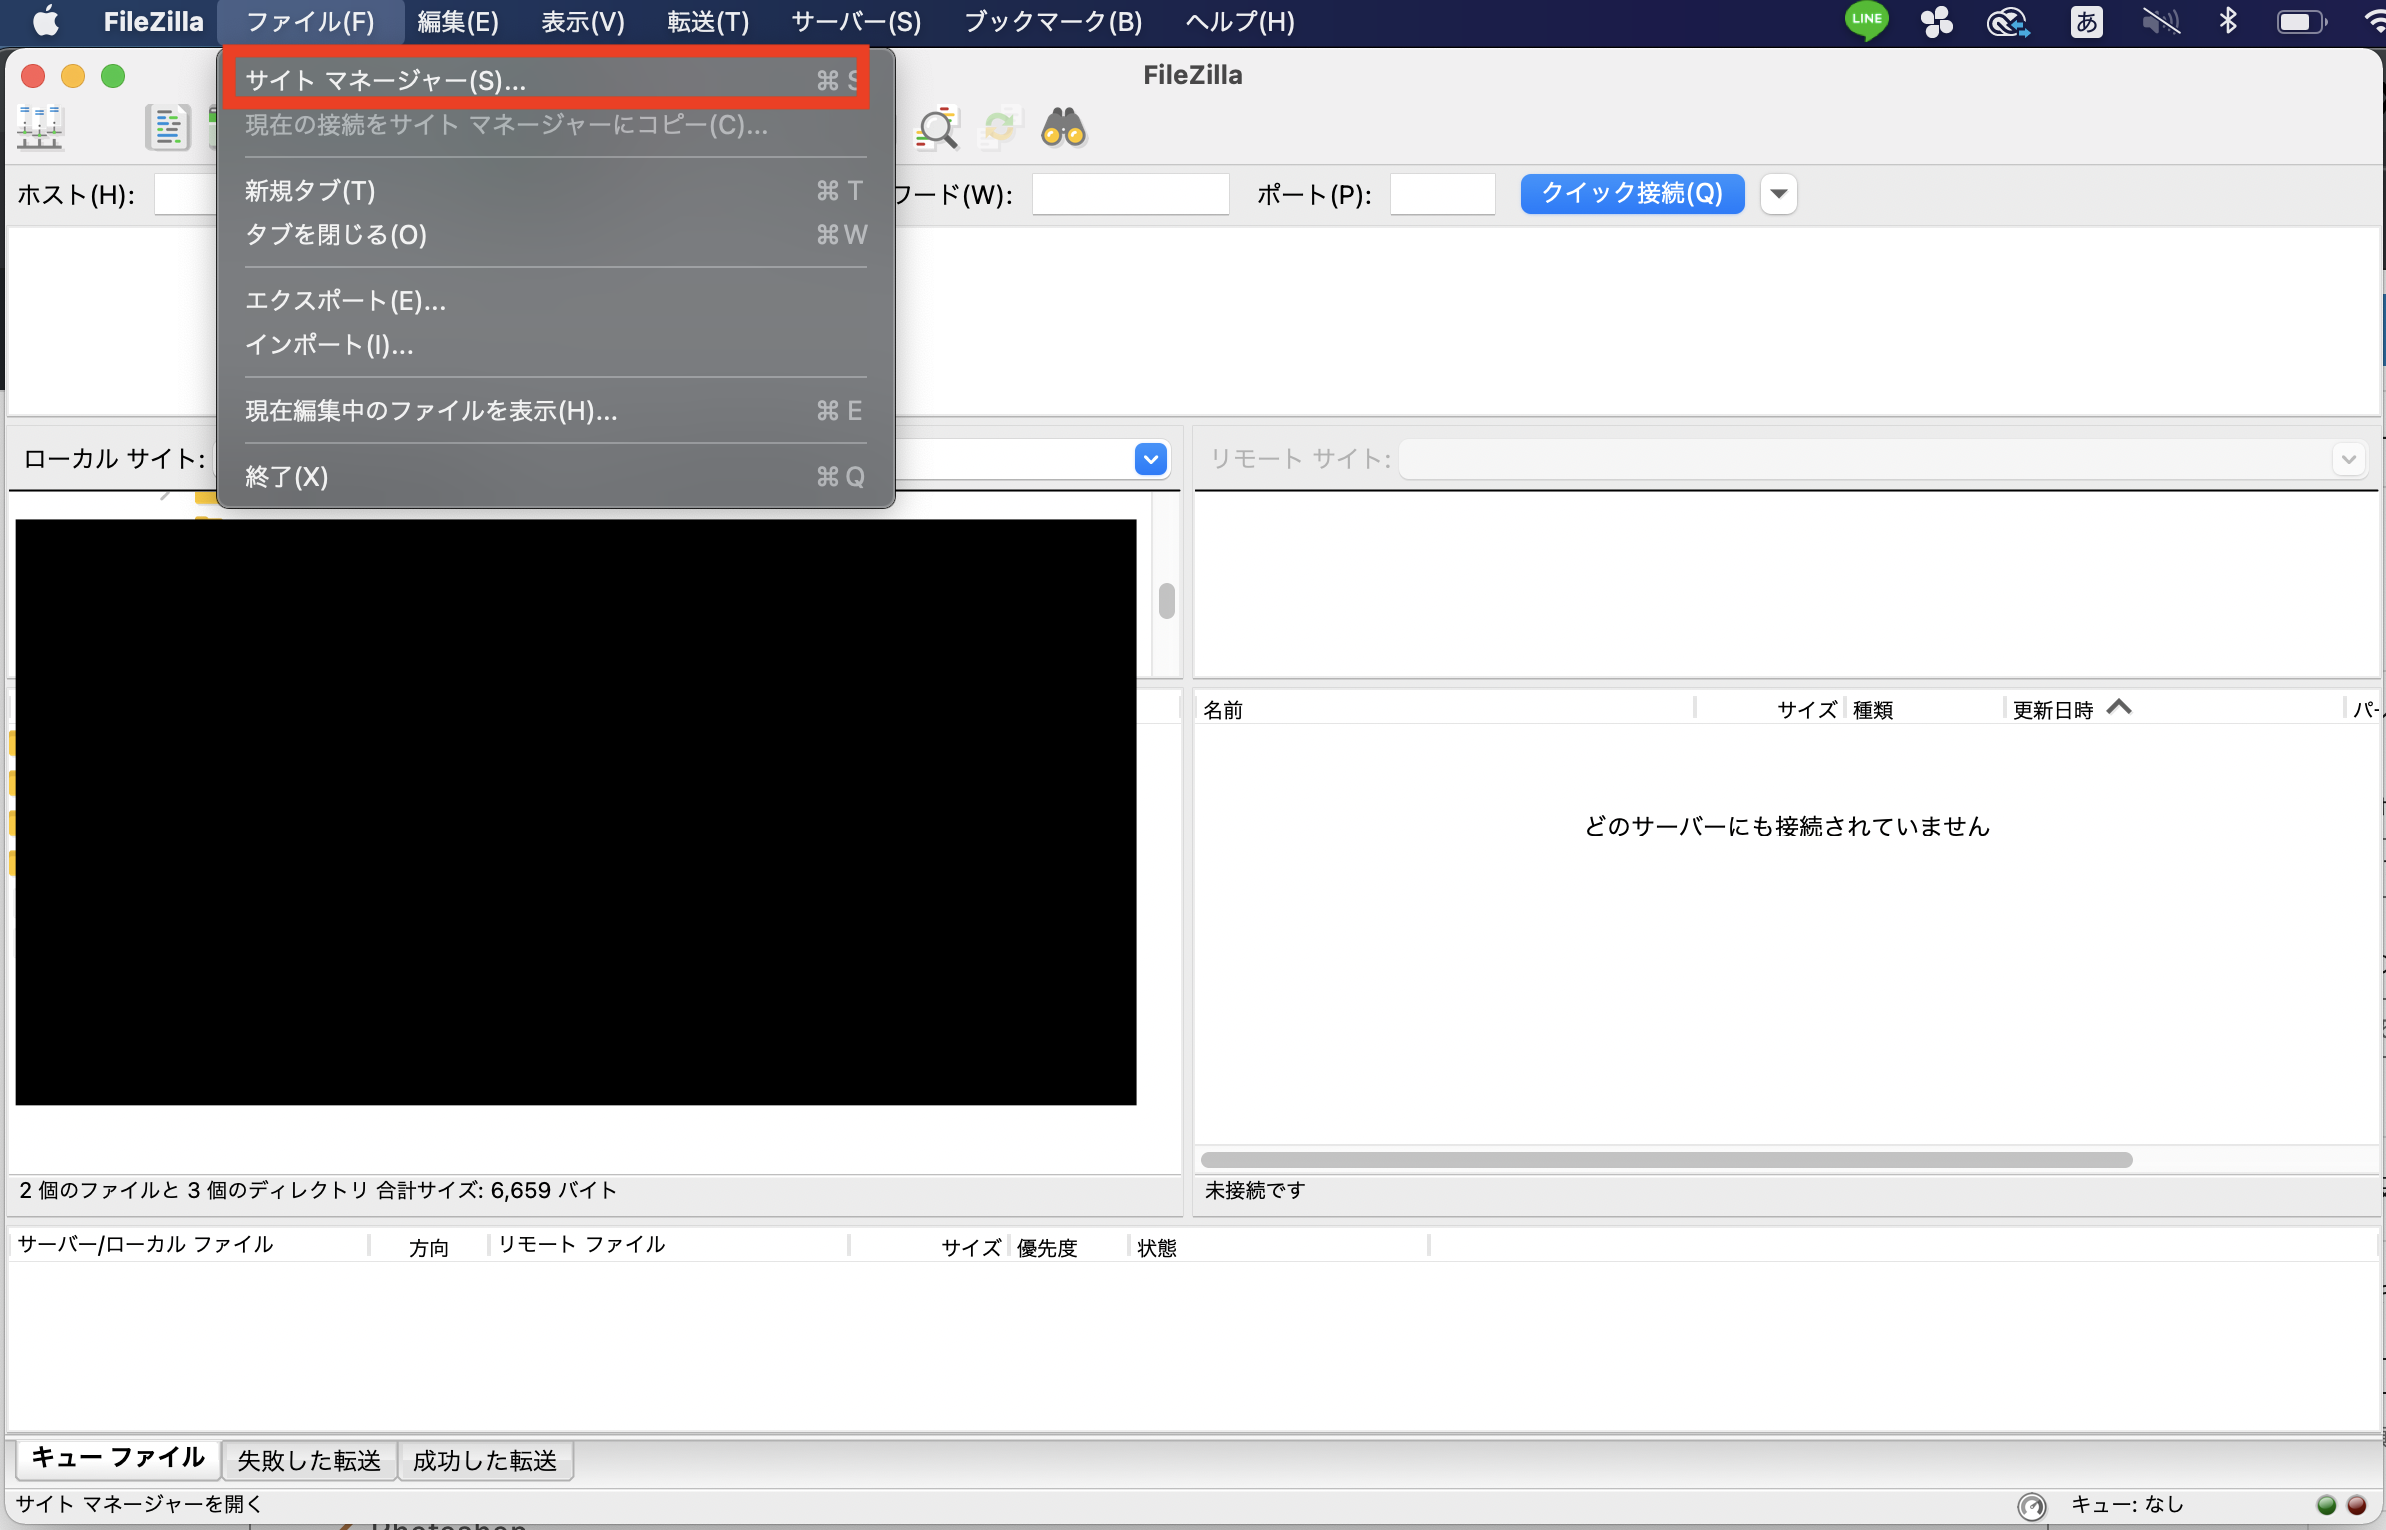Click the リモート ファイル queue column header
This screenshot has height=1530, width=2386.
(x=669, y=1245)
